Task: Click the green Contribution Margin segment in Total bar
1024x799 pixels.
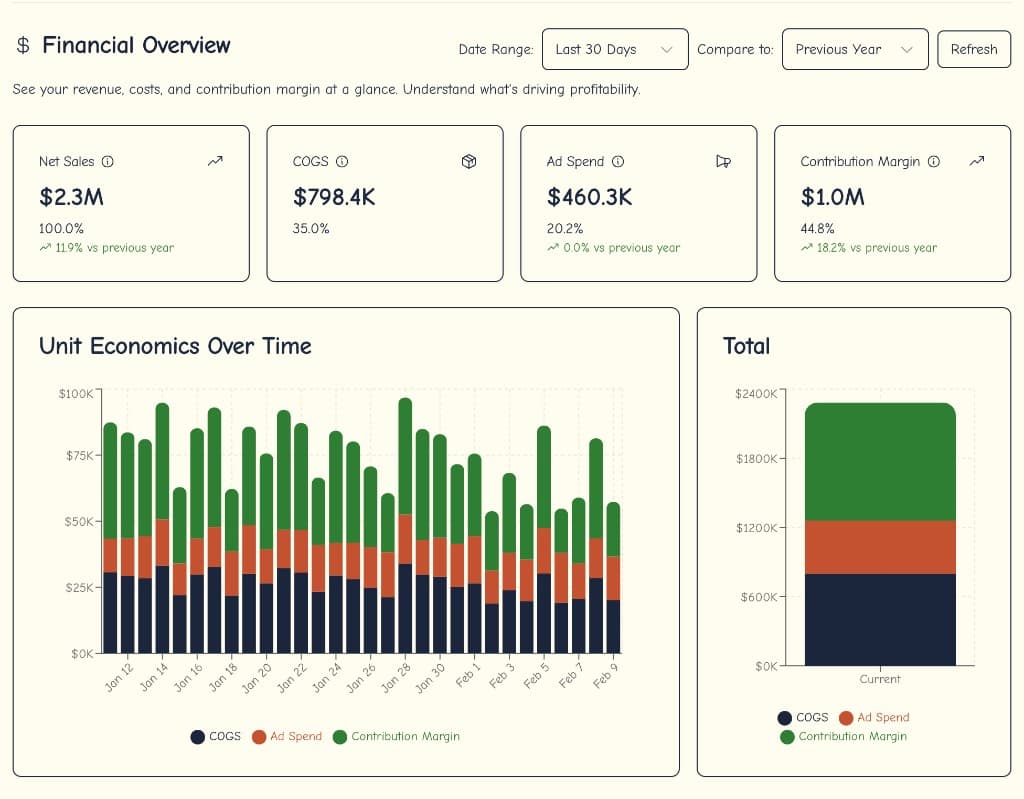Action: [880, 461]
